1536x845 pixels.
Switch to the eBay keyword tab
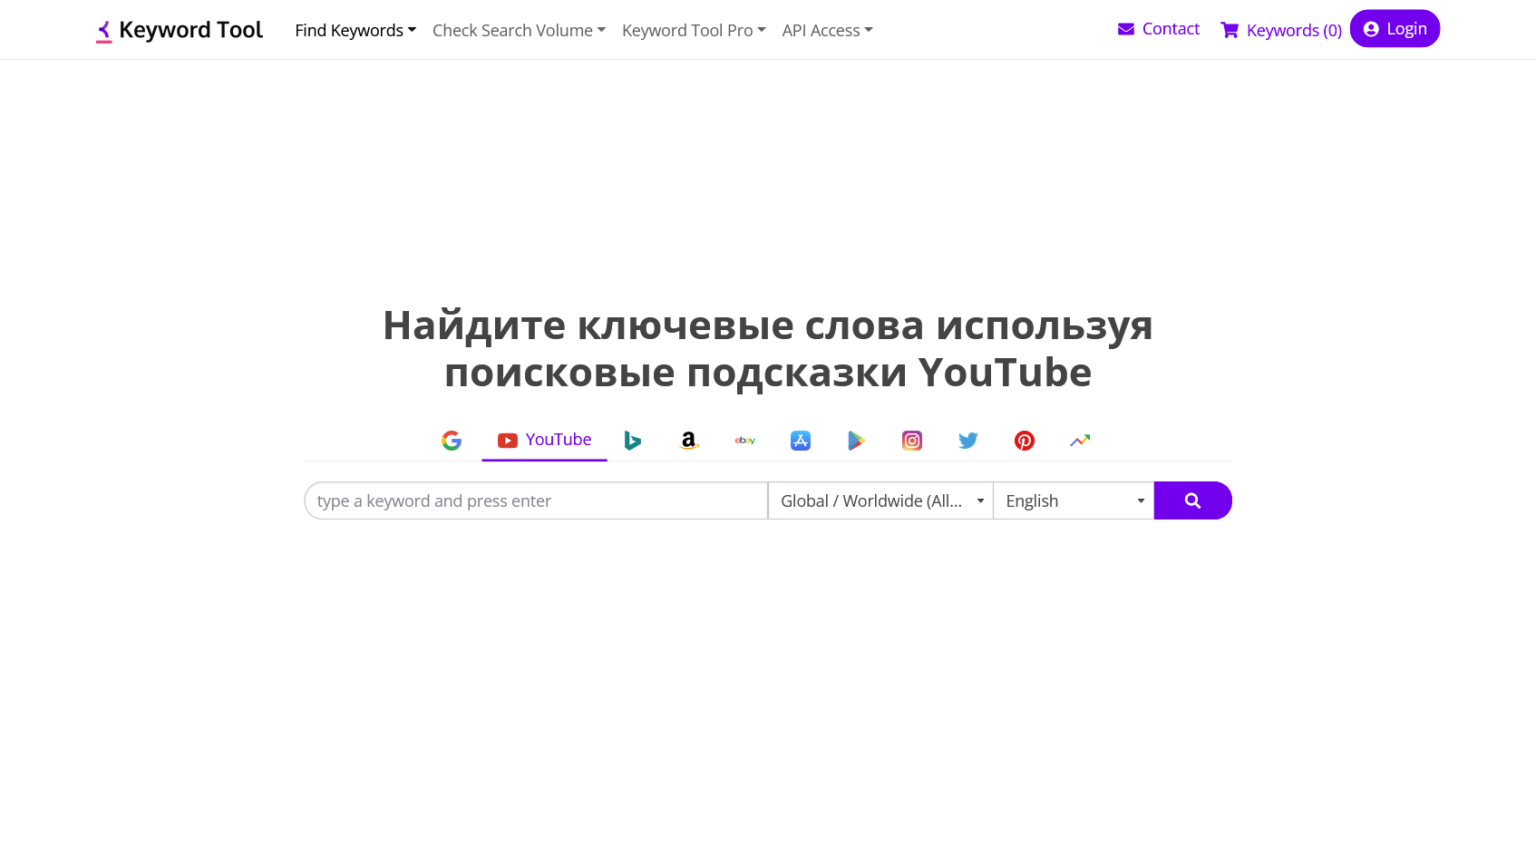[x=745, y=440]
